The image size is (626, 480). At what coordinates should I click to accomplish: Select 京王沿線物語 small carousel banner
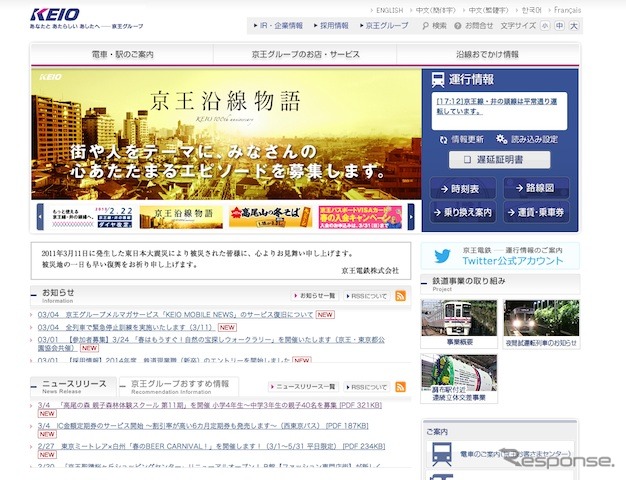click(x=181, y=217)
